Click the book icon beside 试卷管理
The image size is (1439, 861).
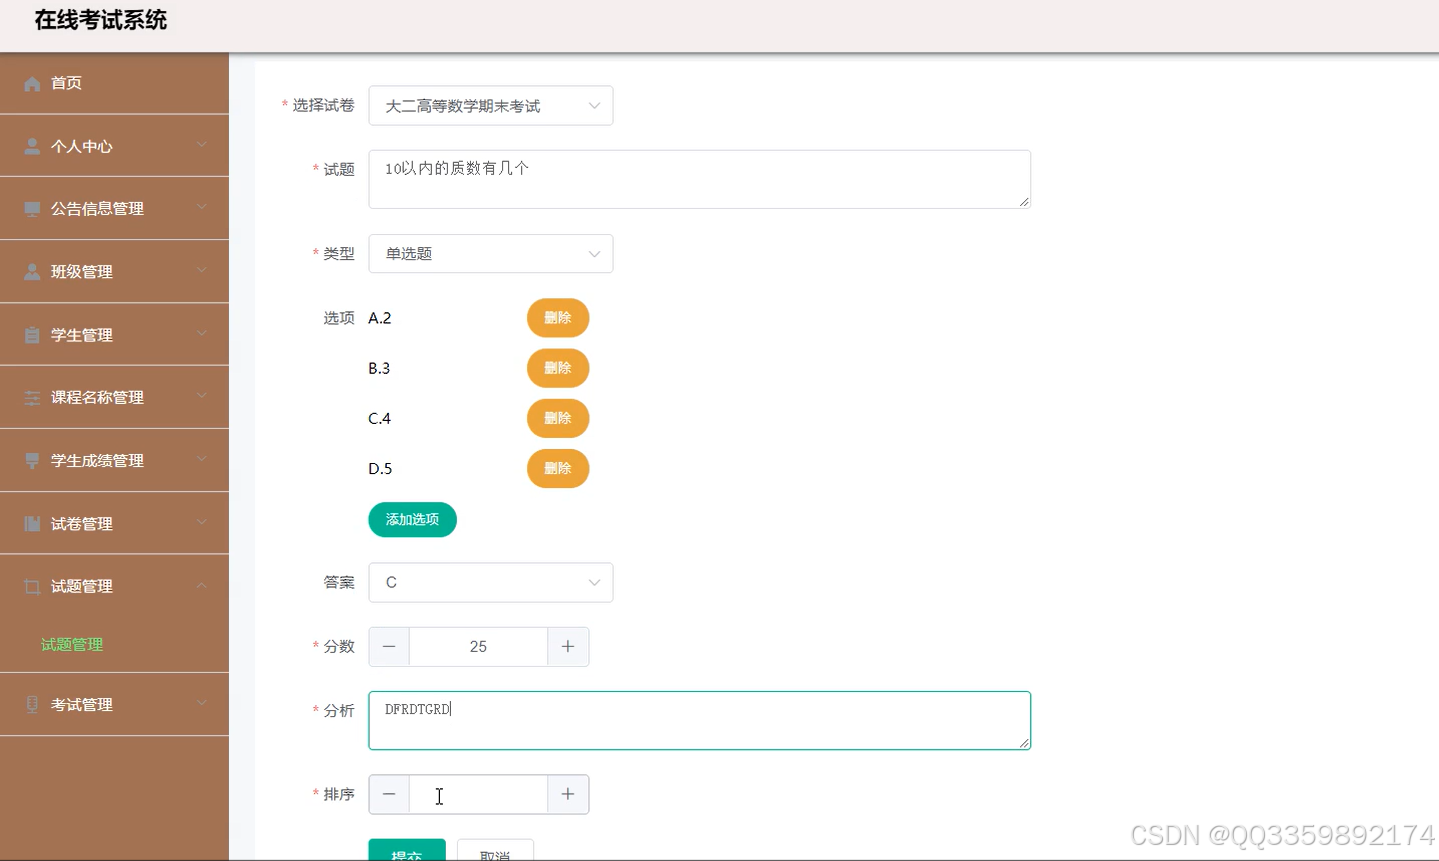(x=32, y=524)
